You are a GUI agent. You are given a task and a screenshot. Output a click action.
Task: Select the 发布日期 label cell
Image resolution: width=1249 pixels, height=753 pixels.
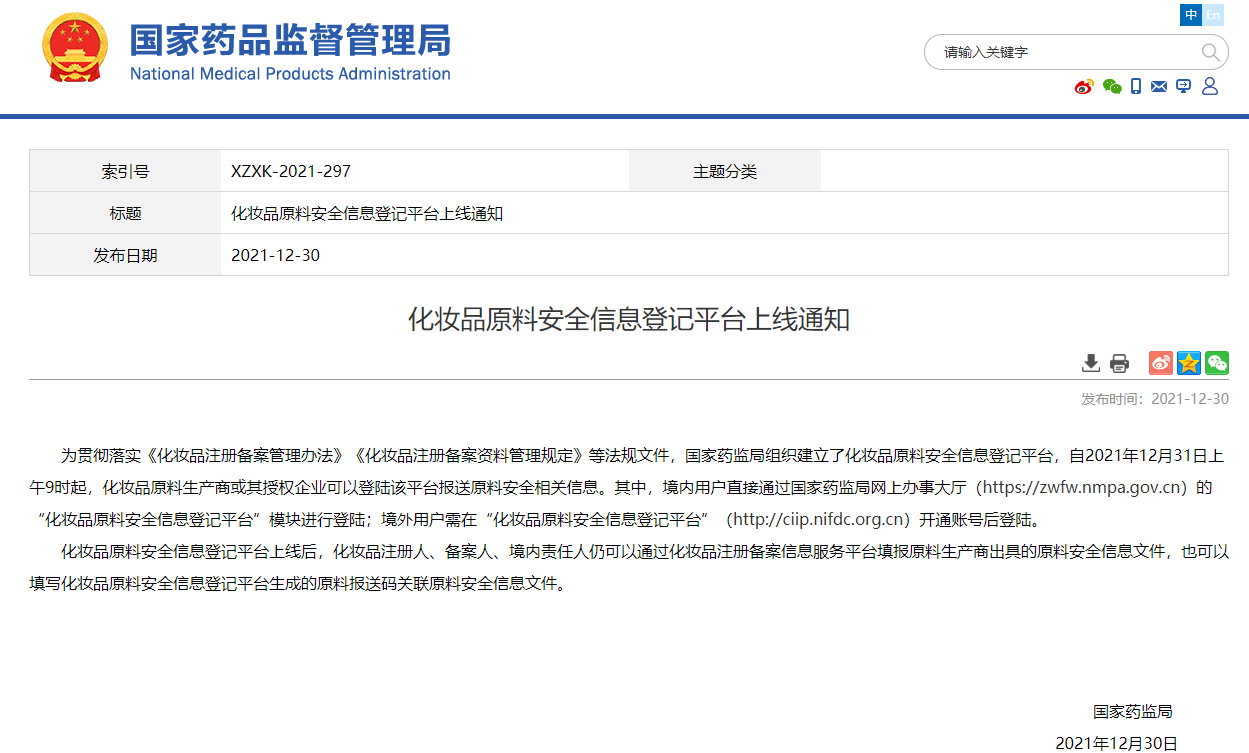pyautogui.click(x=125, y=255)
